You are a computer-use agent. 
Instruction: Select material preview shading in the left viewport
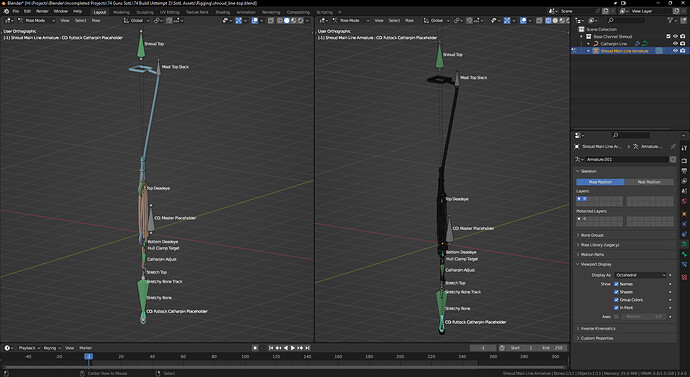pyautogui.click(x=294, y=20)
